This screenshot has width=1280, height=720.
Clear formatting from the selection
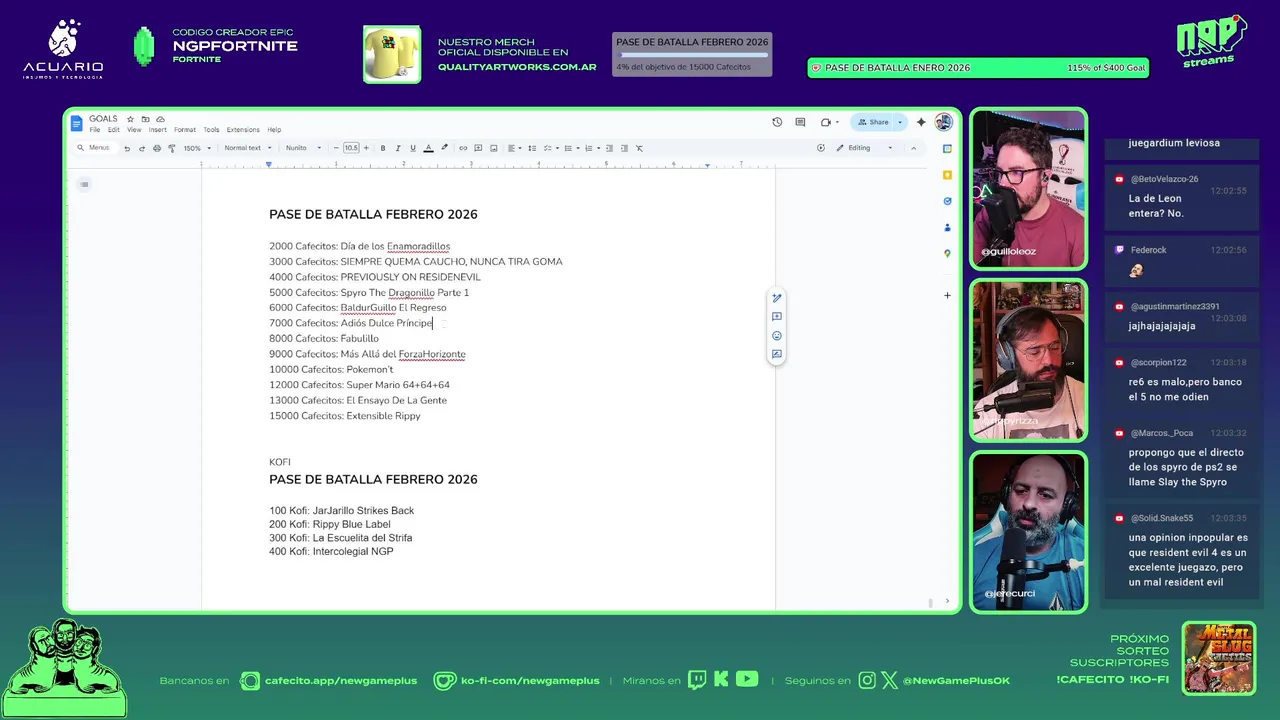tap(639, 148)
